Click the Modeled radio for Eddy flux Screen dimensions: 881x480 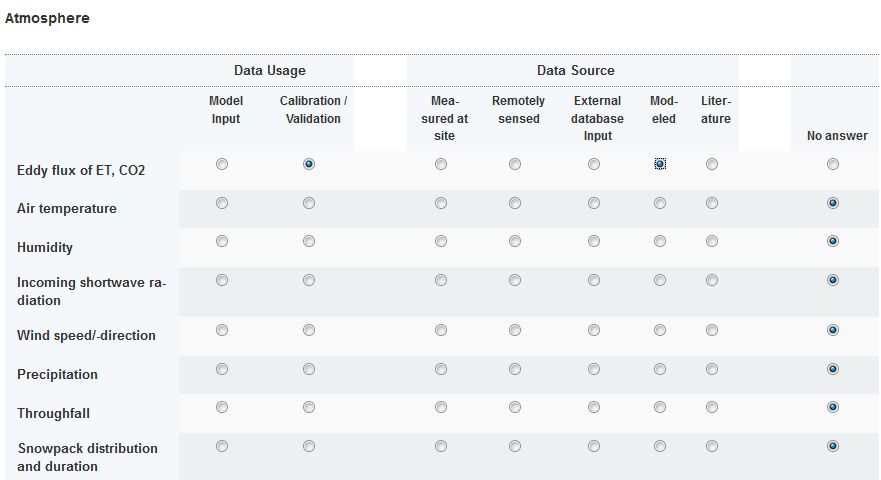[x=660, y=164]
